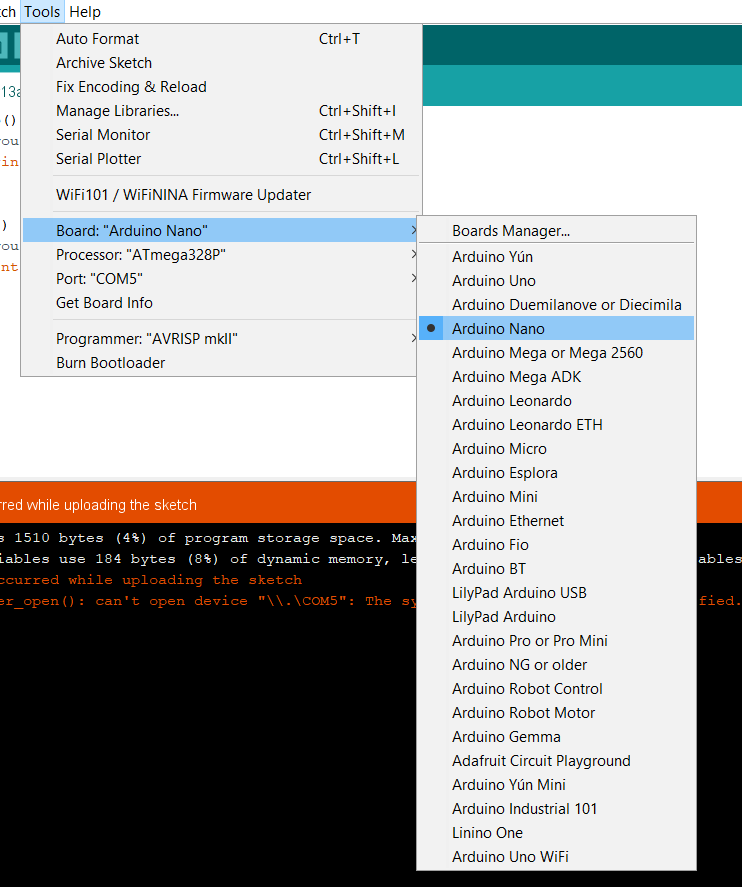The height and width of the screenshot is (887, 742).
Task: Select Archive Sketch menu entry
Action: point(221,63)
